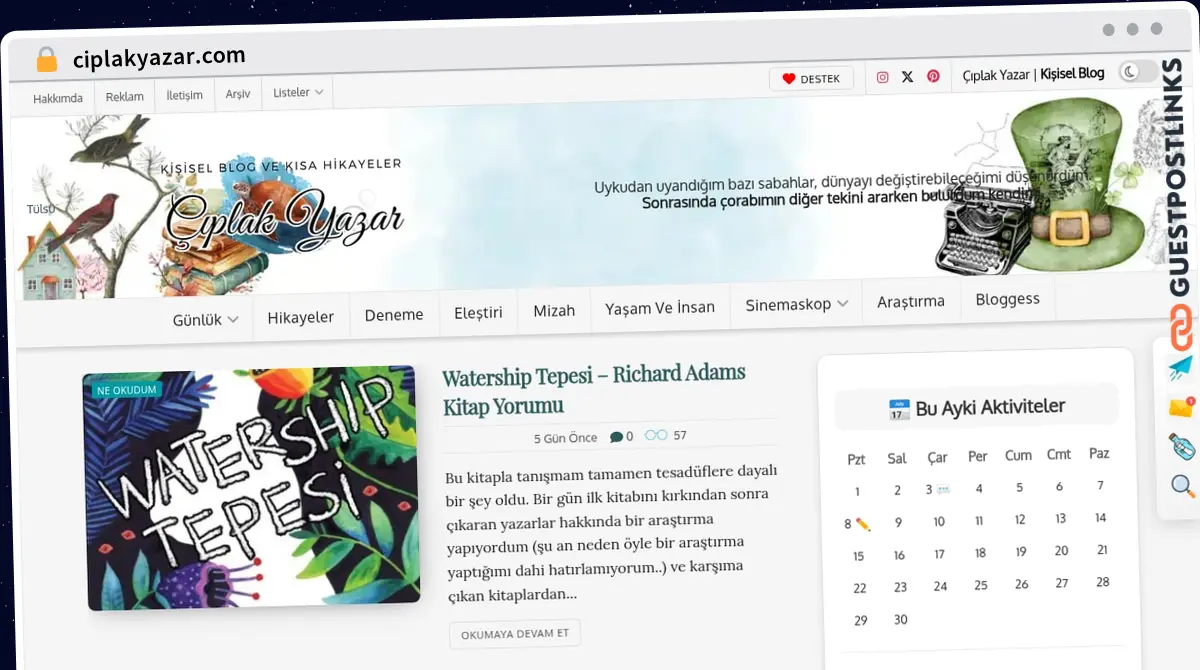The height and width of the screenshot is (670, 1200).
Task: Click the envelope mail sidebar icon
Action: click(1181, 407)
